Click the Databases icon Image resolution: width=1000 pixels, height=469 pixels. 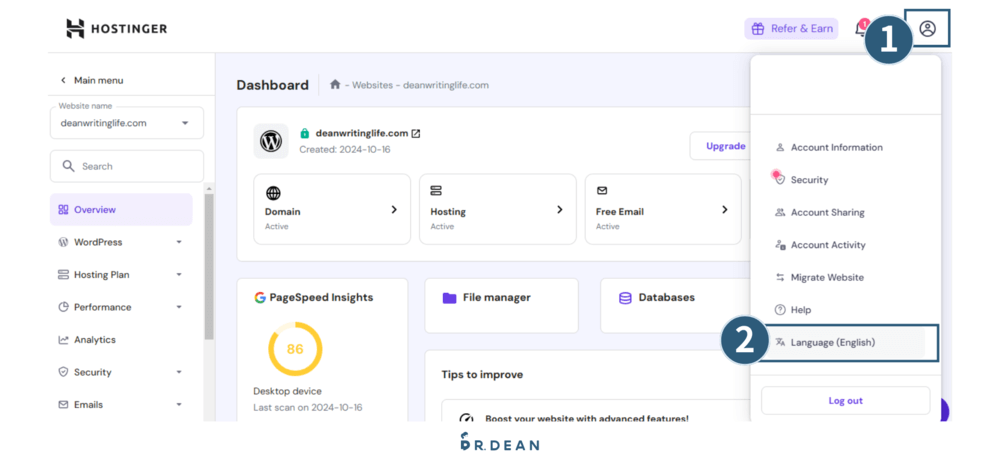[625, 298]
